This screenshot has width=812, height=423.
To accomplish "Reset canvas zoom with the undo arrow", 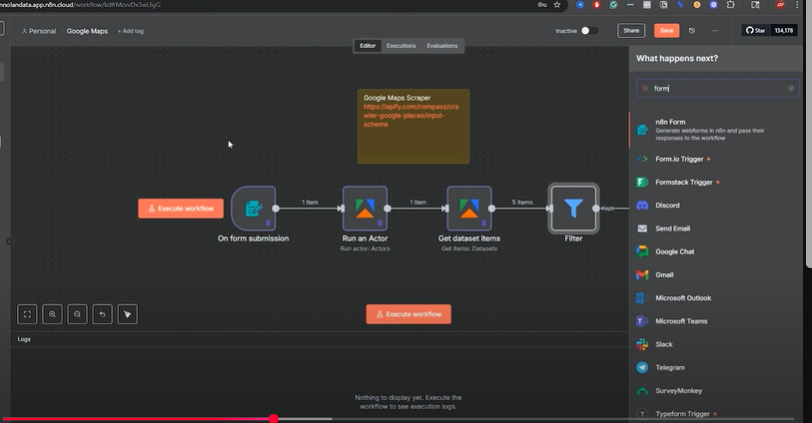I will point(103,314).
